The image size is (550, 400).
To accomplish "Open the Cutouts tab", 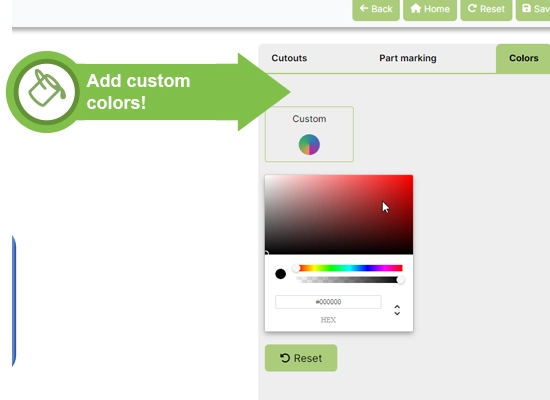I will (x=289, y=58).
